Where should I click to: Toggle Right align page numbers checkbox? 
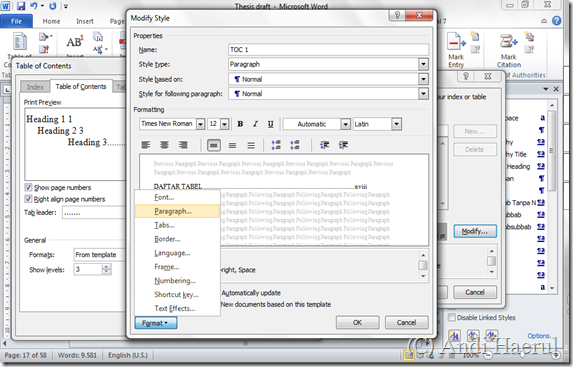tap(28, 199)
